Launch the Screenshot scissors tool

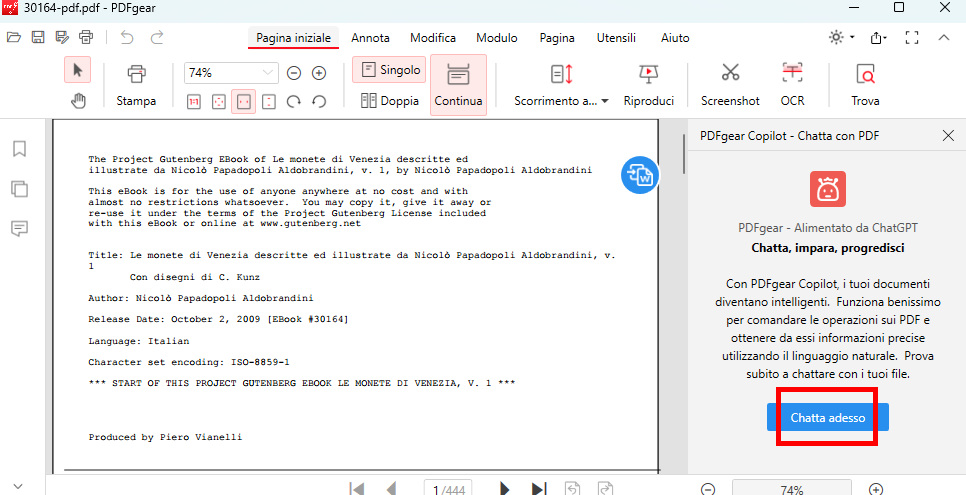(730, 85)
